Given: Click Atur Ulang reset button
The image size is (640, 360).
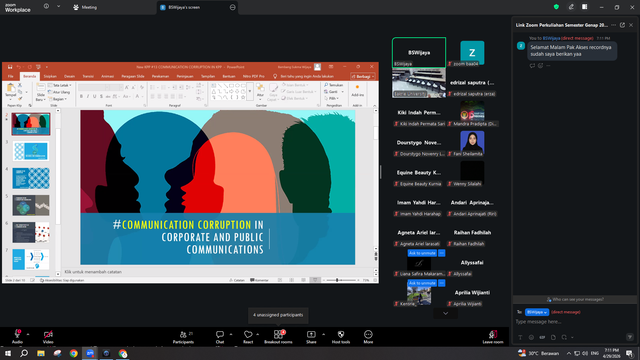Looking at the screenshot, I should pos(59,92).
